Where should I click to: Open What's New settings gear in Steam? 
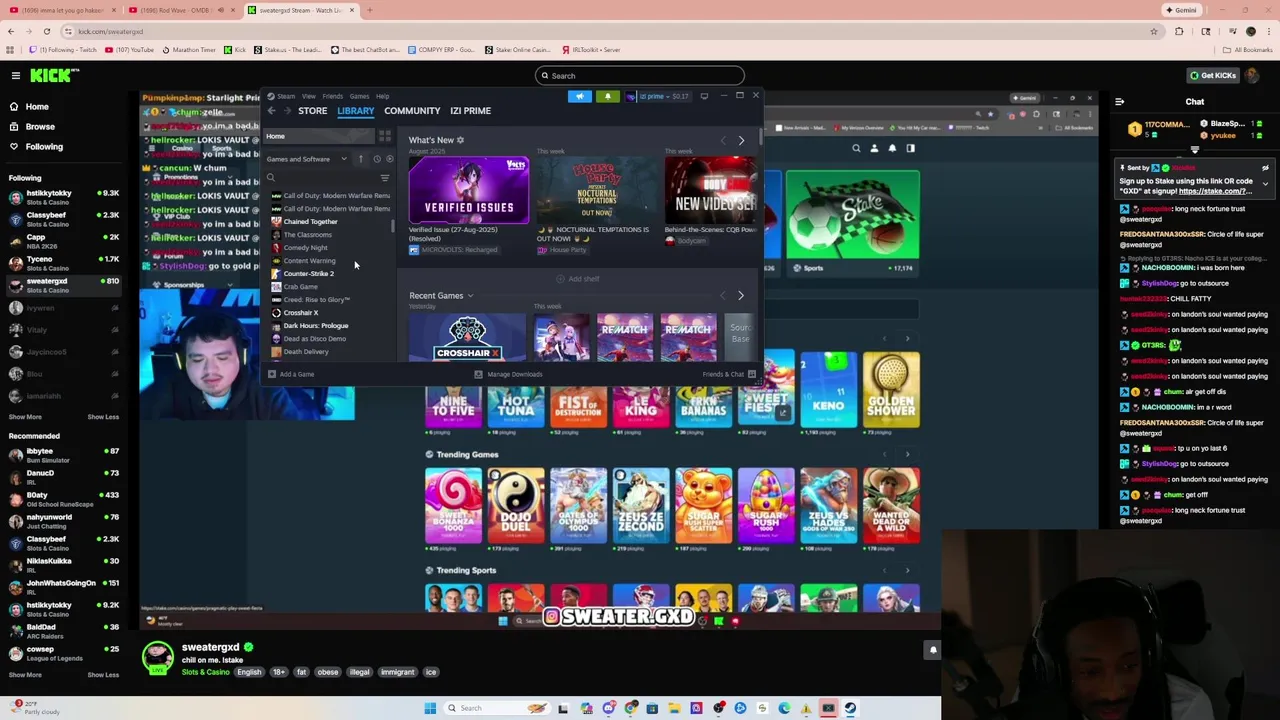click(460, 140)
